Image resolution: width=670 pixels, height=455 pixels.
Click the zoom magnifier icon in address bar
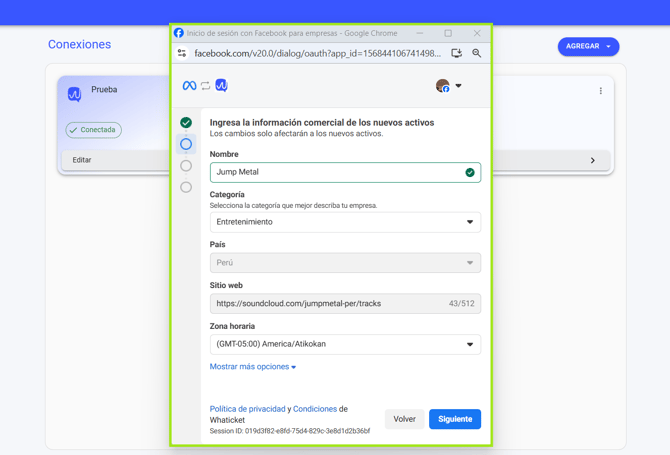476,53
